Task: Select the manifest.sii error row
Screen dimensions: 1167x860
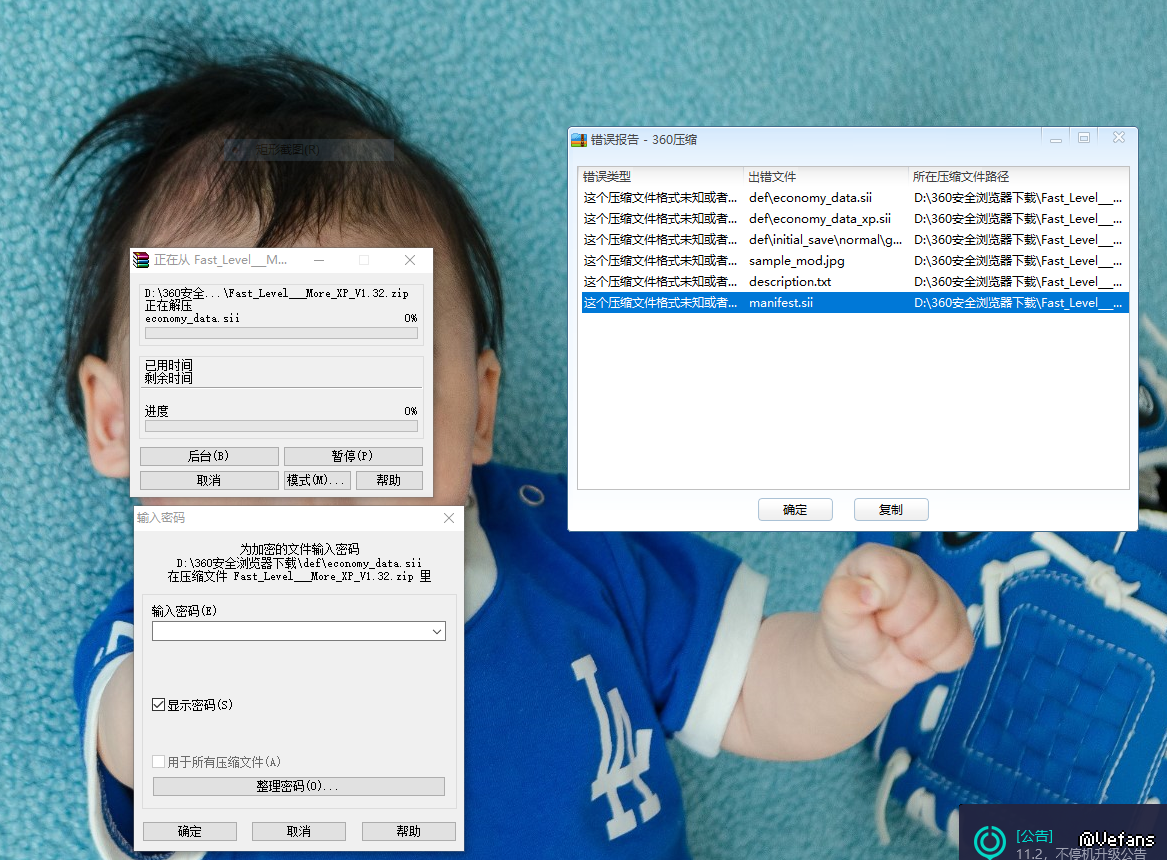Action: 855,303
